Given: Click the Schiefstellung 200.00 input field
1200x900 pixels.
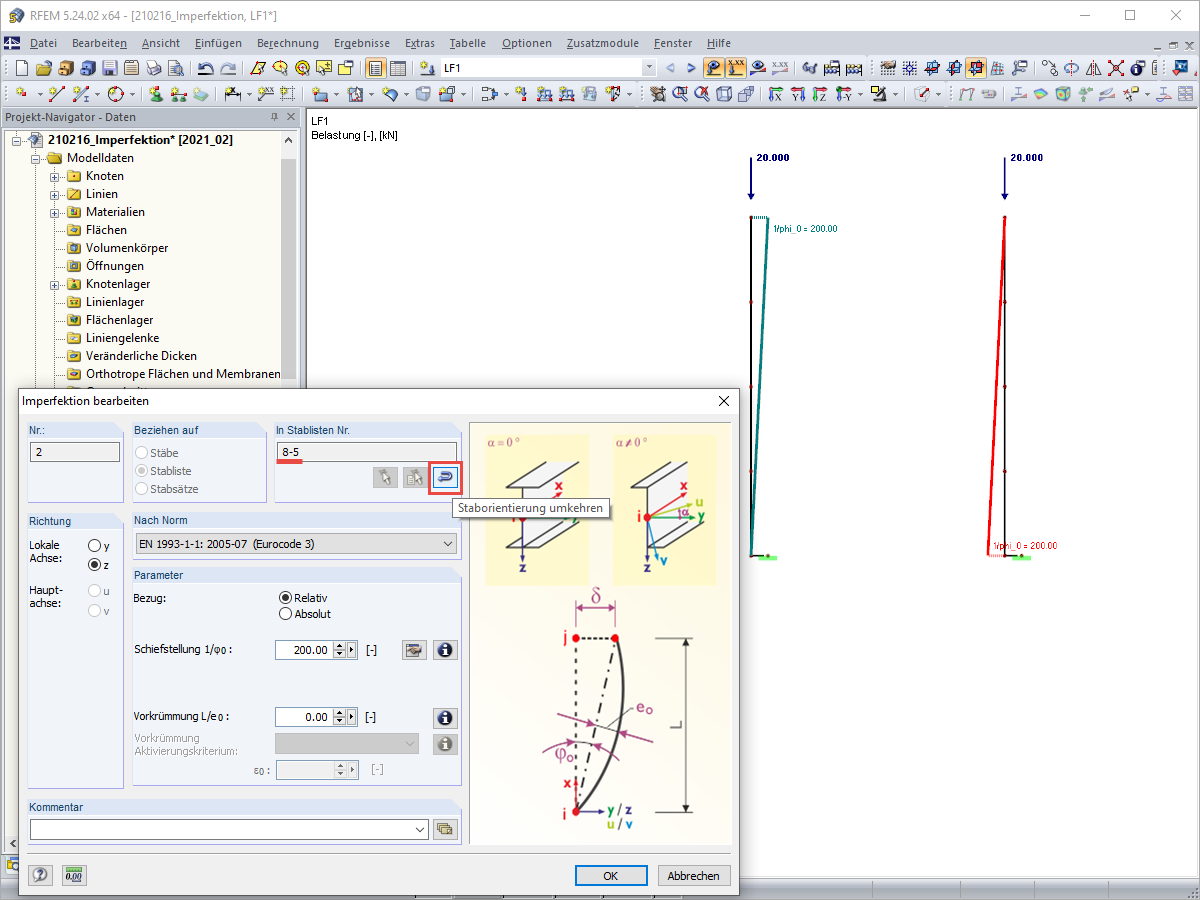Looking at the screenshot, I should tap(304, 650).
